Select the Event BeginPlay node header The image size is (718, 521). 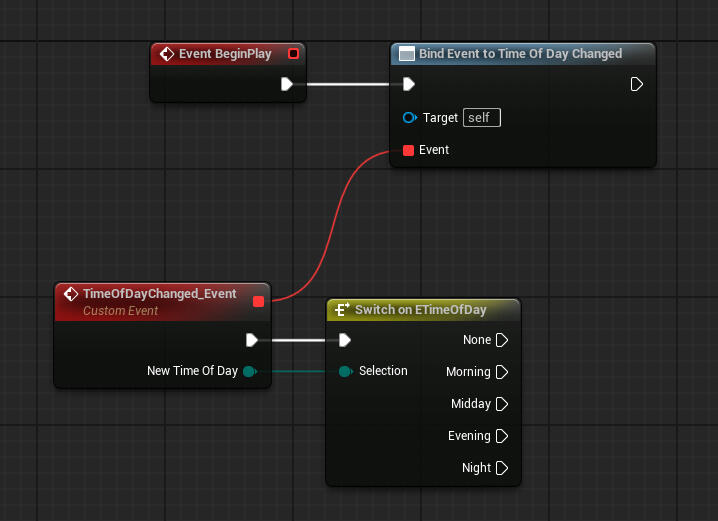224,54
